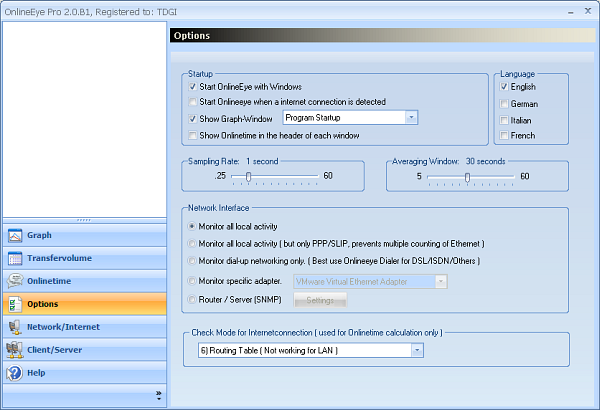Select Router / Server (SNMP) radio
Screen dimensions: 600x410
click(x=192, y=299)
